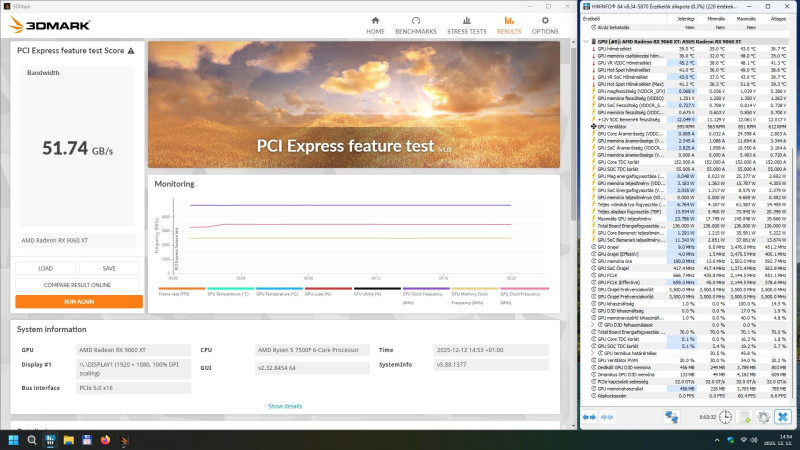The height and width of the screenshot is (450, 800).
Task: Click the 51.74 GB/s bandwidth score
Action: pyautogui.click(x=78, y=148)
